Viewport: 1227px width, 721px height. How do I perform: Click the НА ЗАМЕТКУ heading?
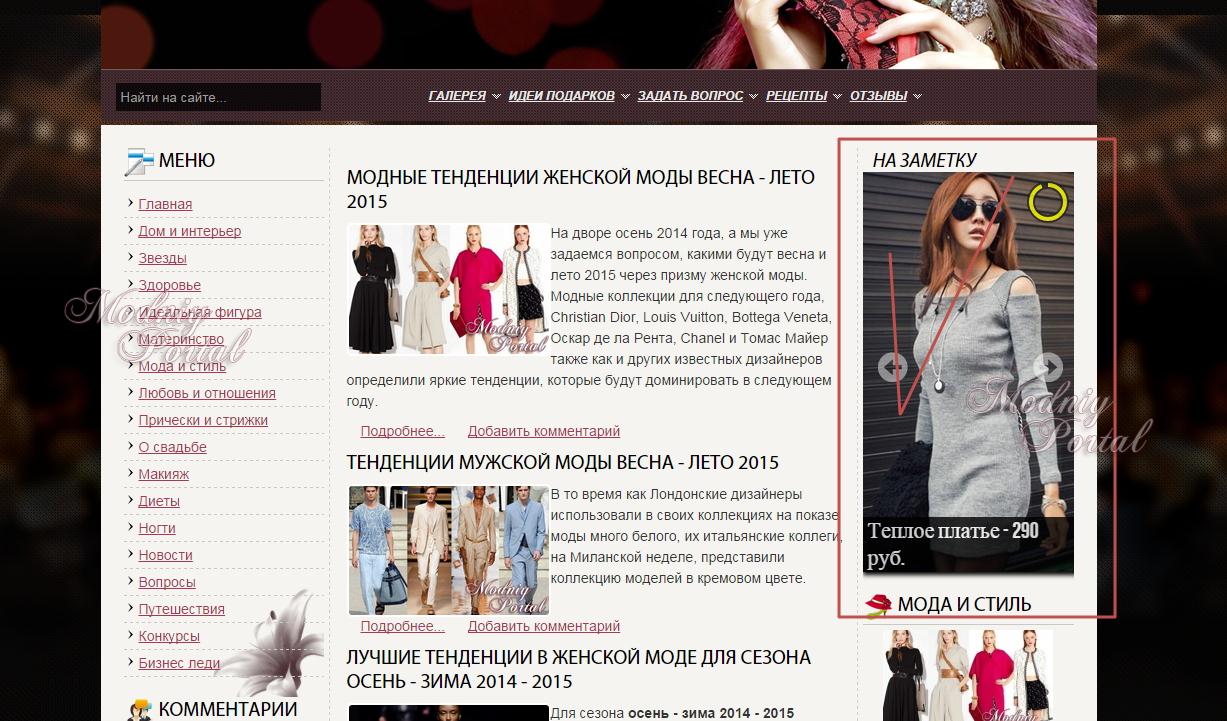coord(924,160)
